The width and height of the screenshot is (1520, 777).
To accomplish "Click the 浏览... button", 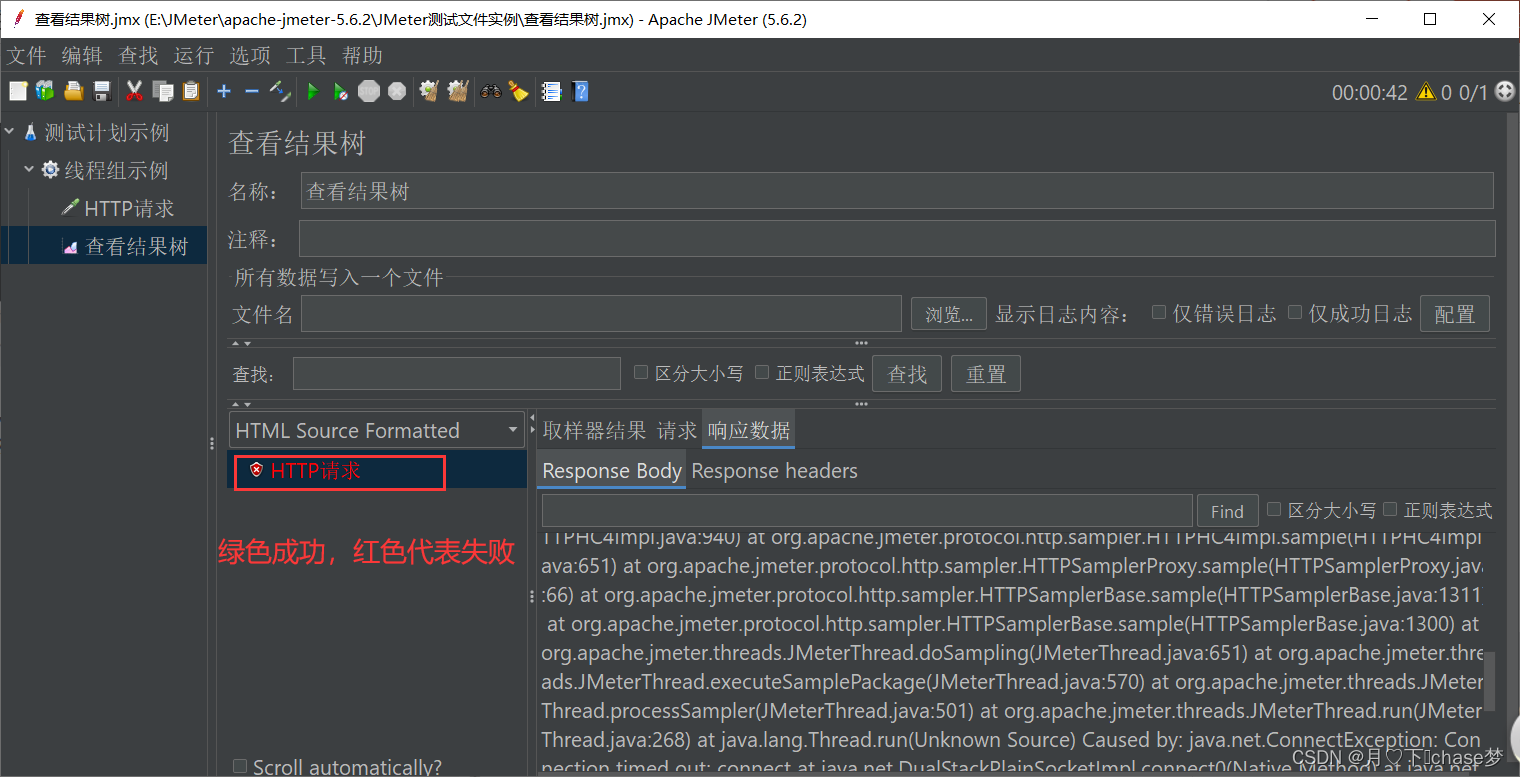I will (949, 314).
